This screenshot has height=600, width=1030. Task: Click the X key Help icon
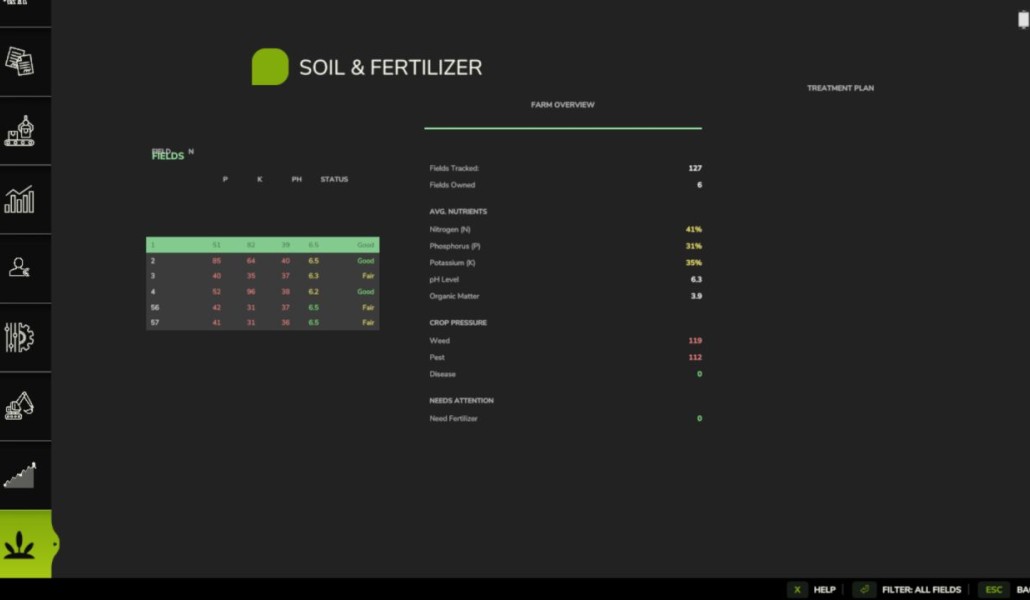coord(797,589)
